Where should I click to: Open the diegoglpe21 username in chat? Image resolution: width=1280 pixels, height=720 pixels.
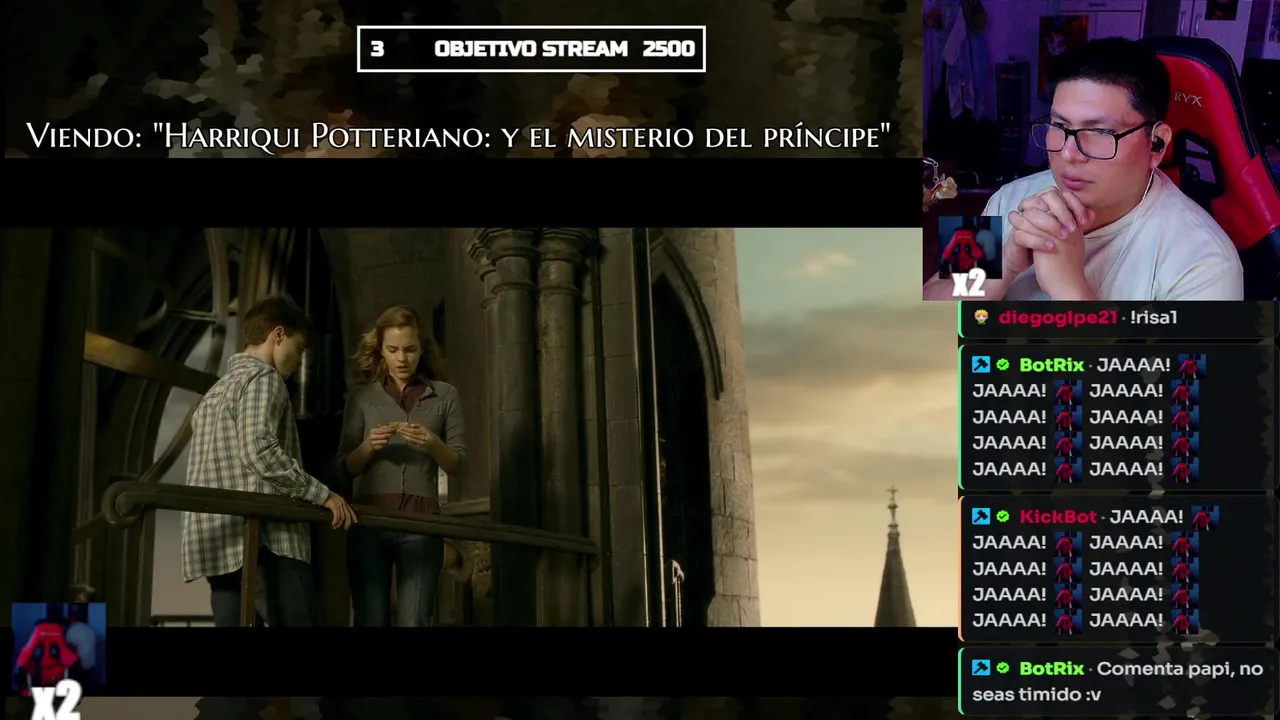pos(1057,317)
